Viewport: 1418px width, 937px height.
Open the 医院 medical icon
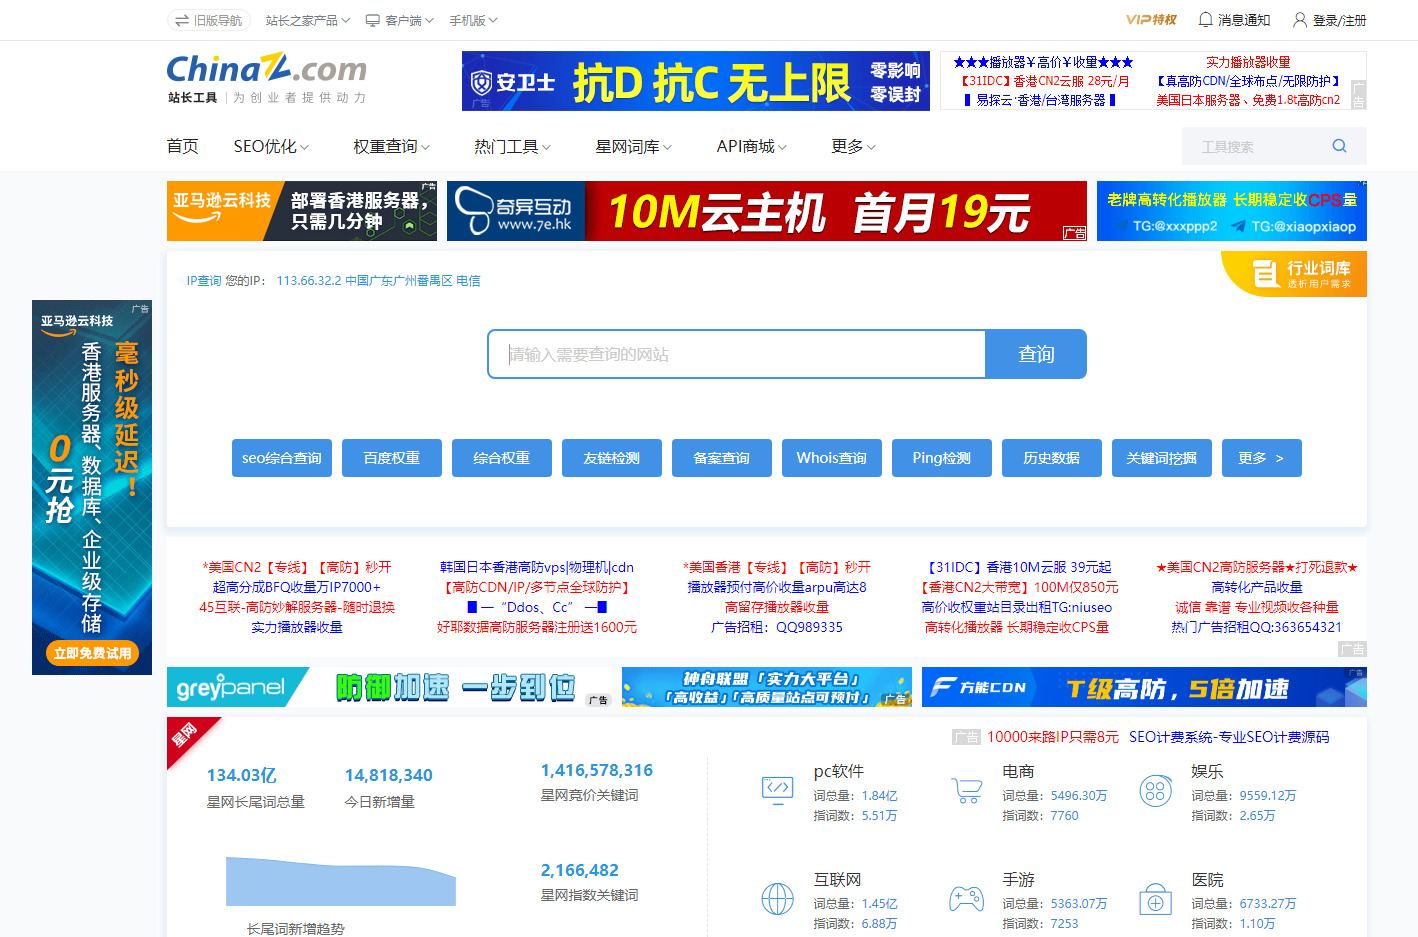[1155, 899]
